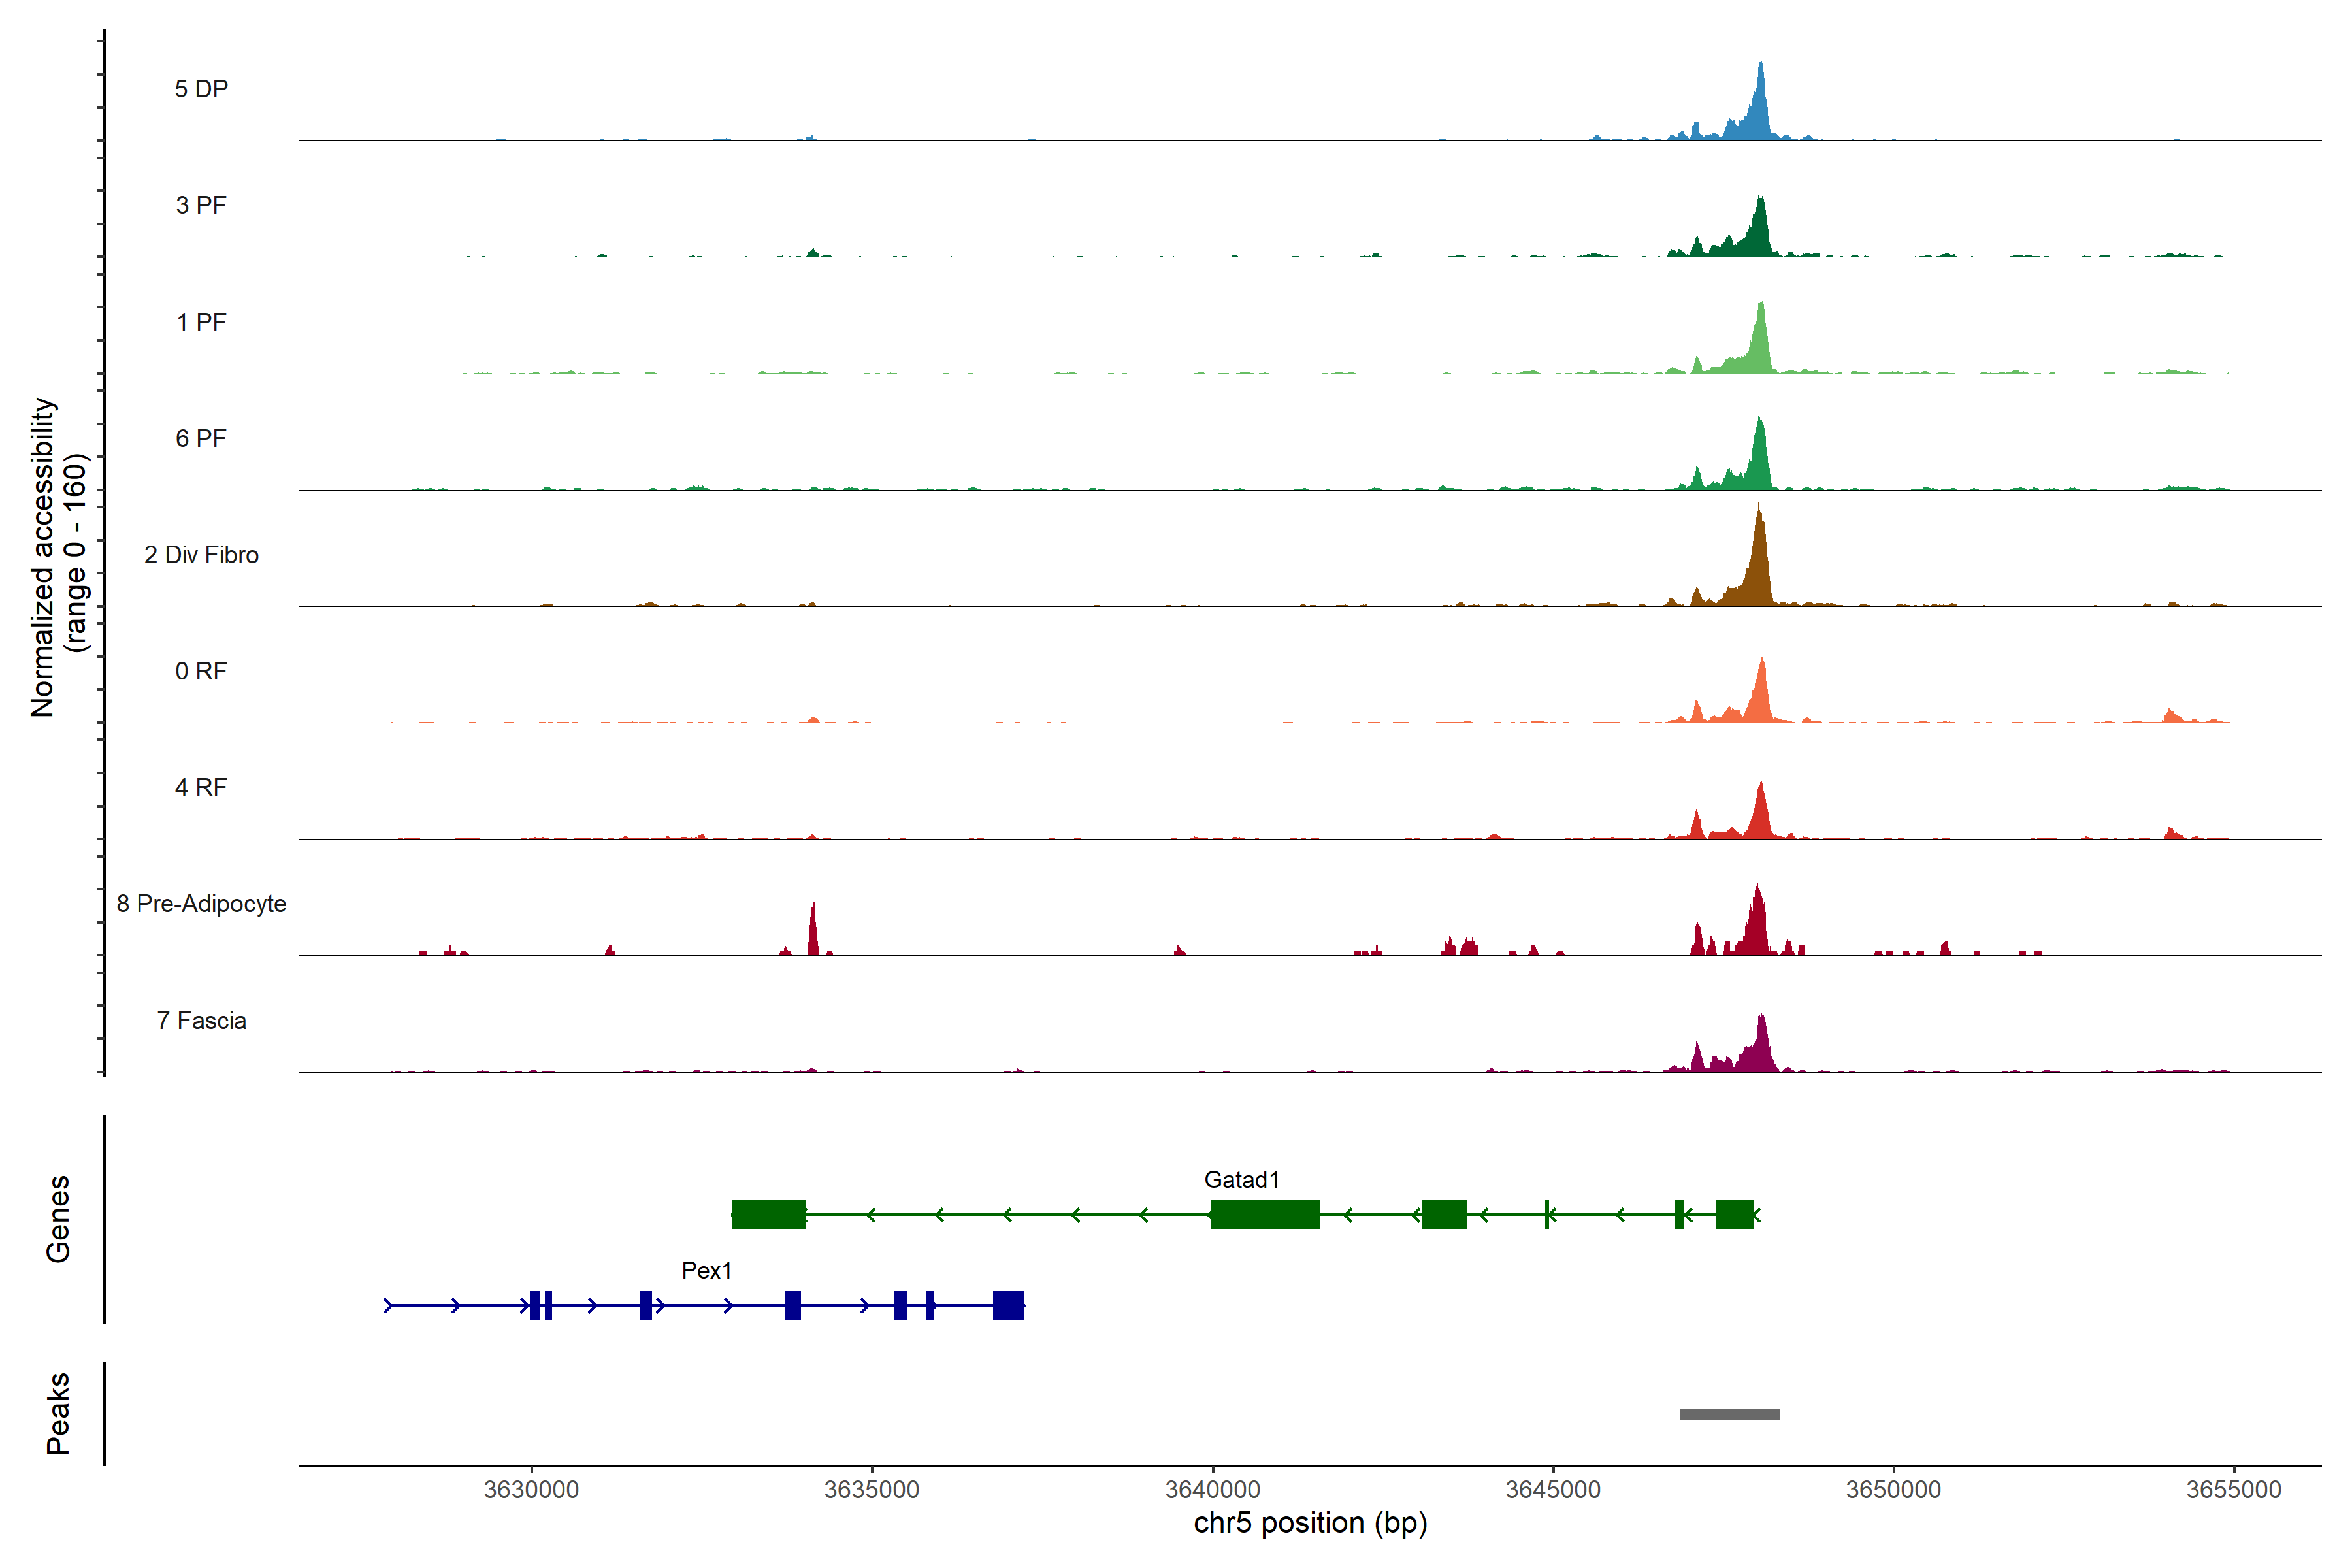Click the small left Pre-Adipocyte red peak
Viewport: 2352px width, 1568px height.
tap(813, 930)
